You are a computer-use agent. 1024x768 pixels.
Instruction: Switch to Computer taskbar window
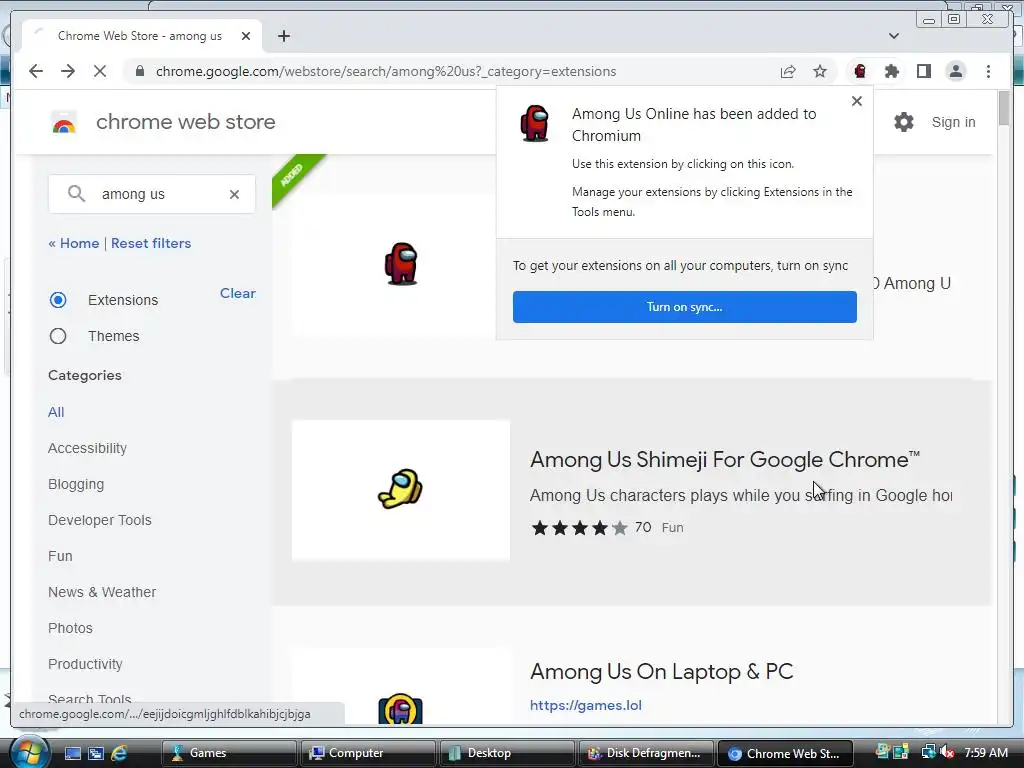[x=368, y=753]
